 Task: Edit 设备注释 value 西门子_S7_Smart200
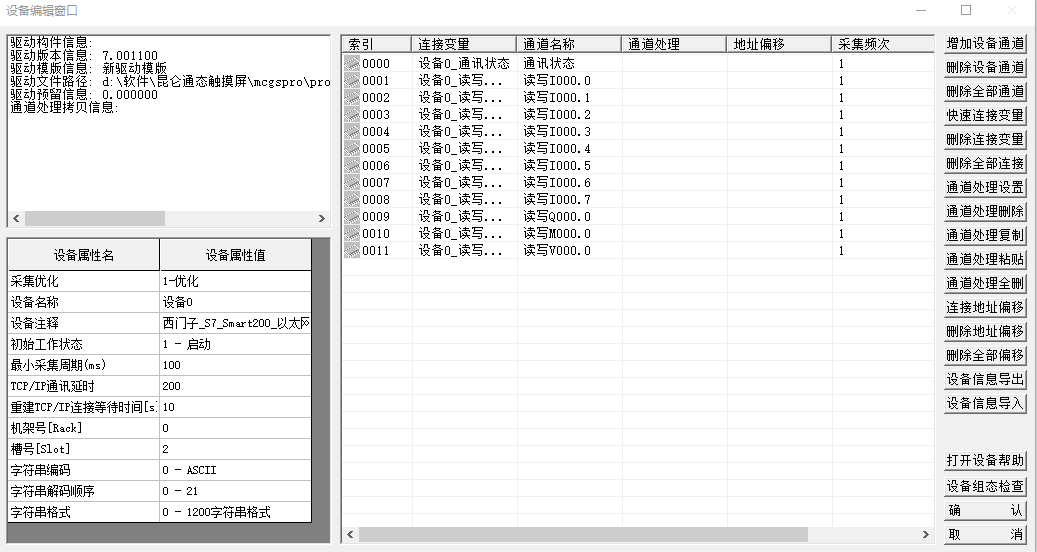coord(235,323)
